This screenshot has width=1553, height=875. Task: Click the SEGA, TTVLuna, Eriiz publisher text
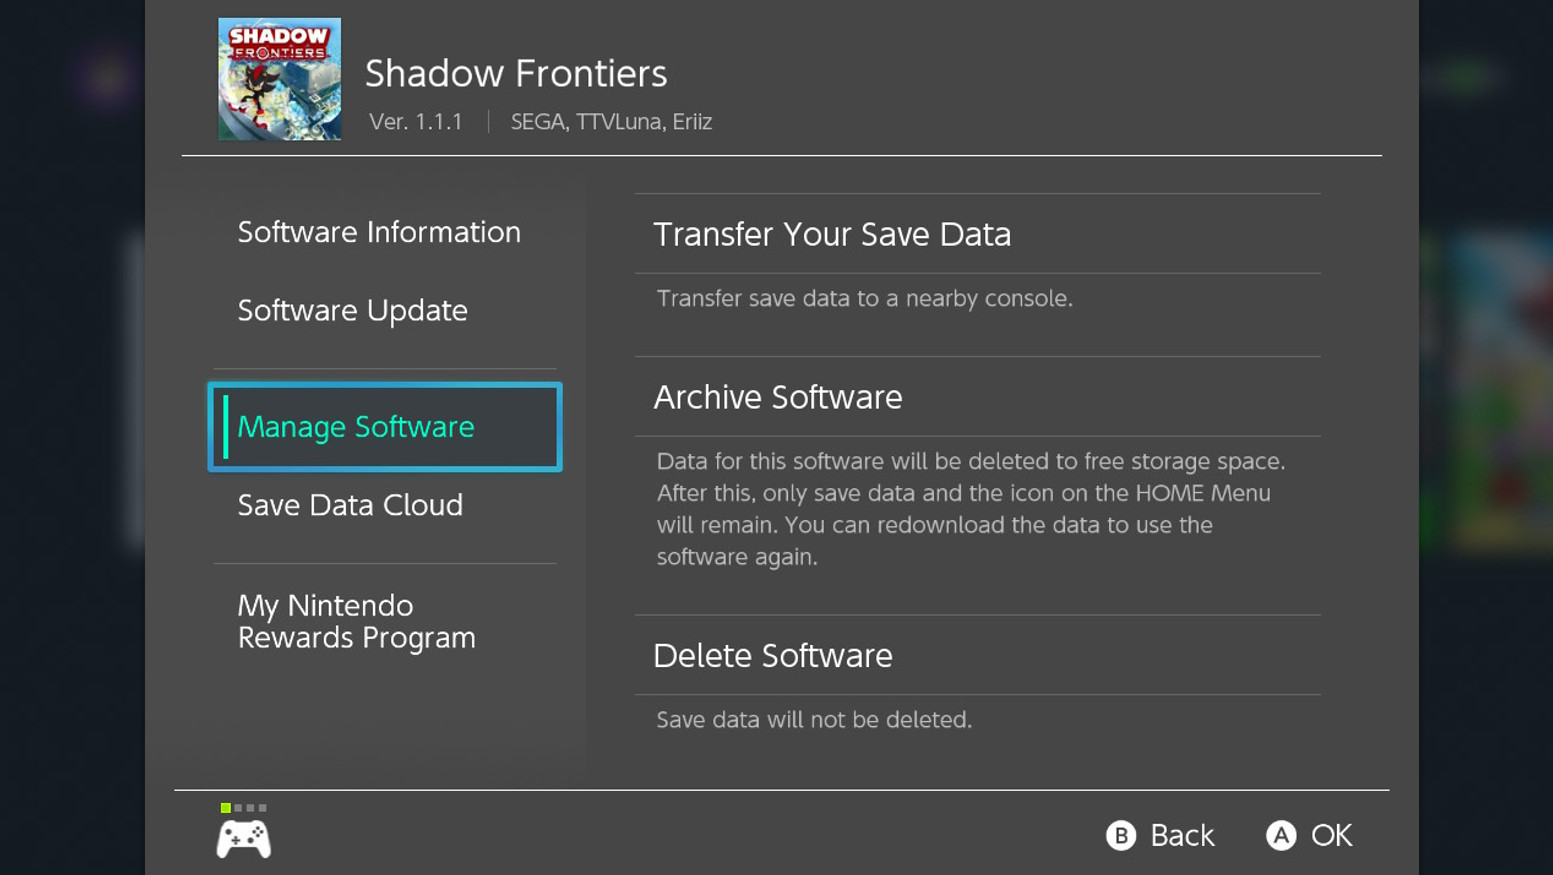(611, 121)
